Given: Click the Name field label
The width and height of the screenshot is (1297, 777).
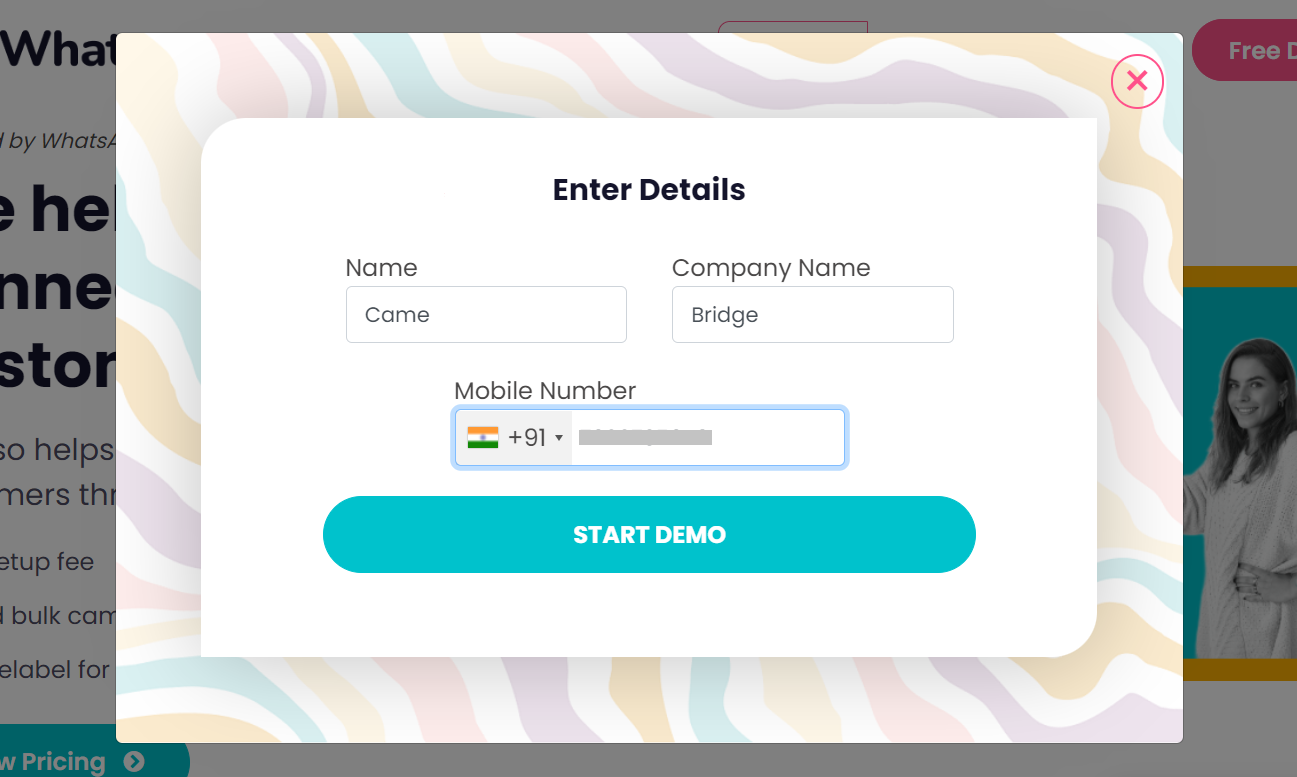Looking at the screenshot, I should (x=381, y=268).
